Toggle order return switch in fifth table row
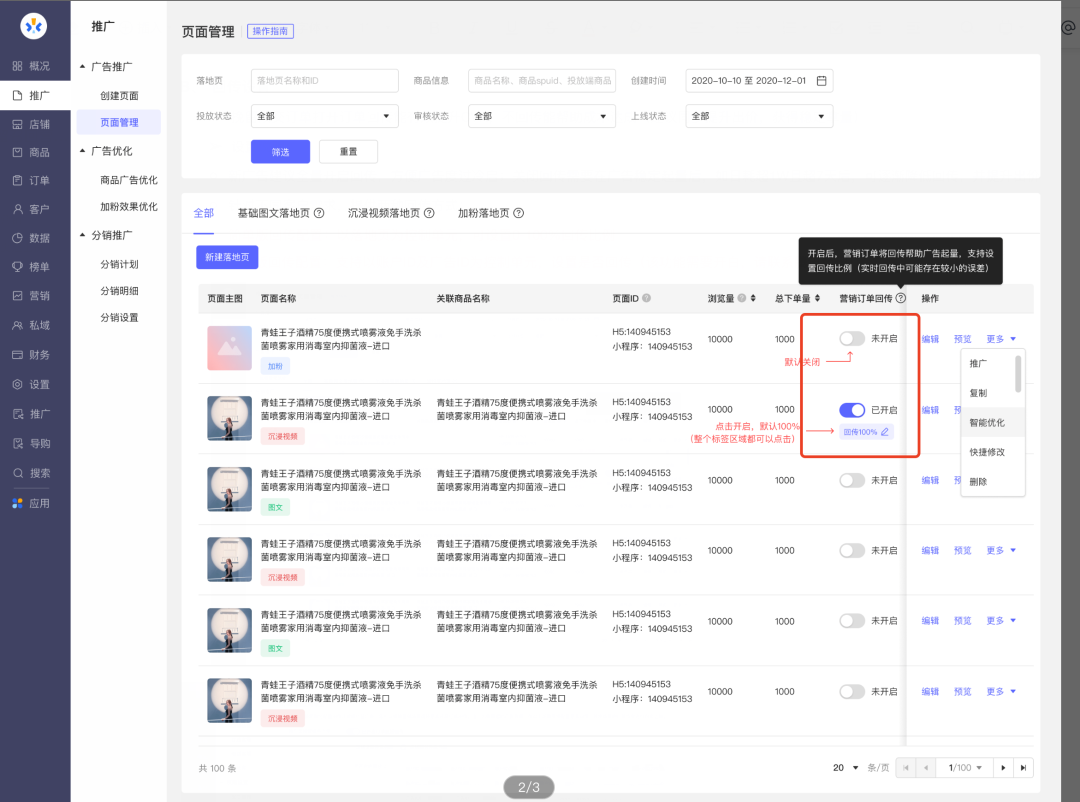The width and height of the screenshot is (1080, 802). tap(852, 621)
